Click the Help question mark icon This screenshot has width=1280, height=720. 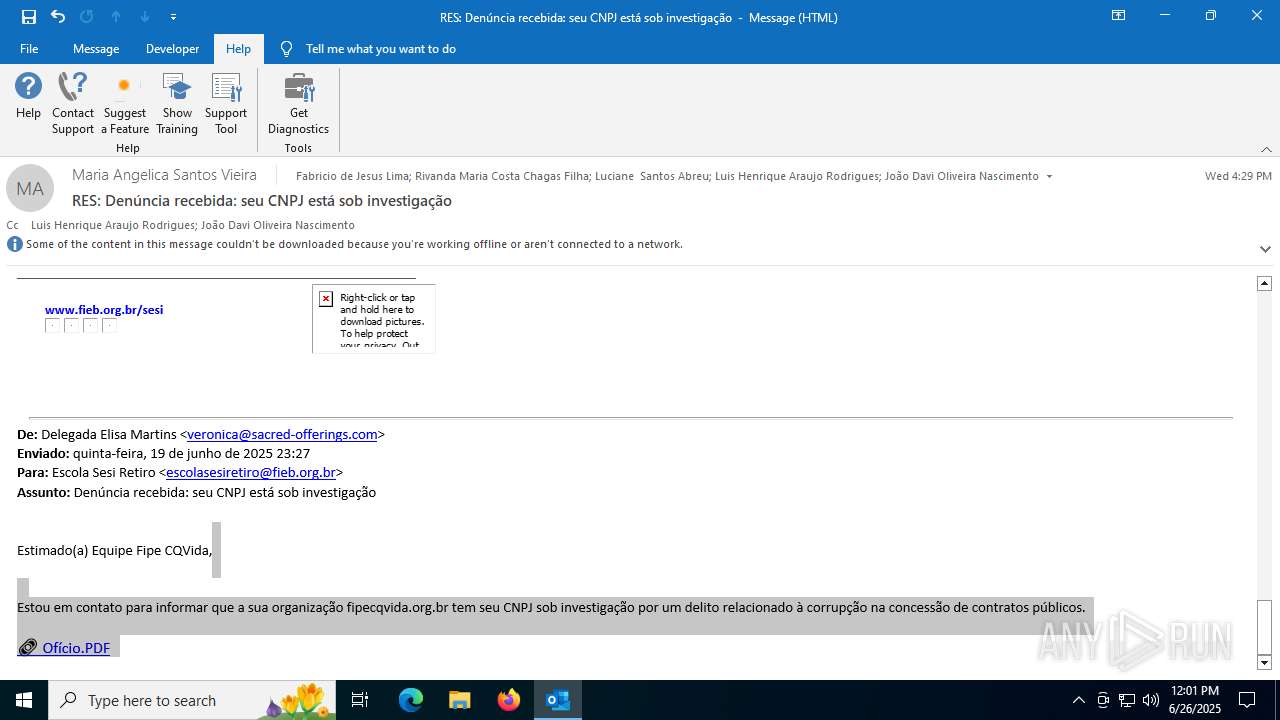tap(28, 97)
